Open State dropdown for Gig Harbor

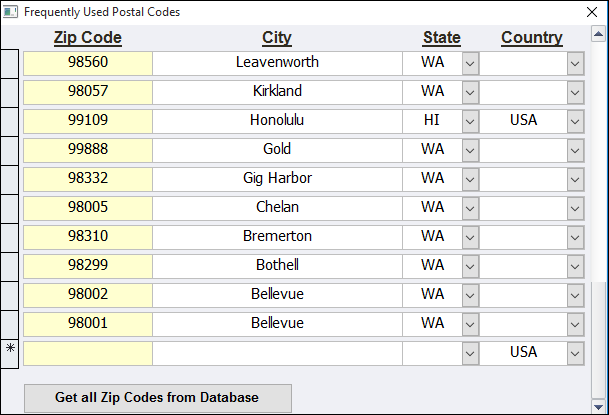click(471, 178)
